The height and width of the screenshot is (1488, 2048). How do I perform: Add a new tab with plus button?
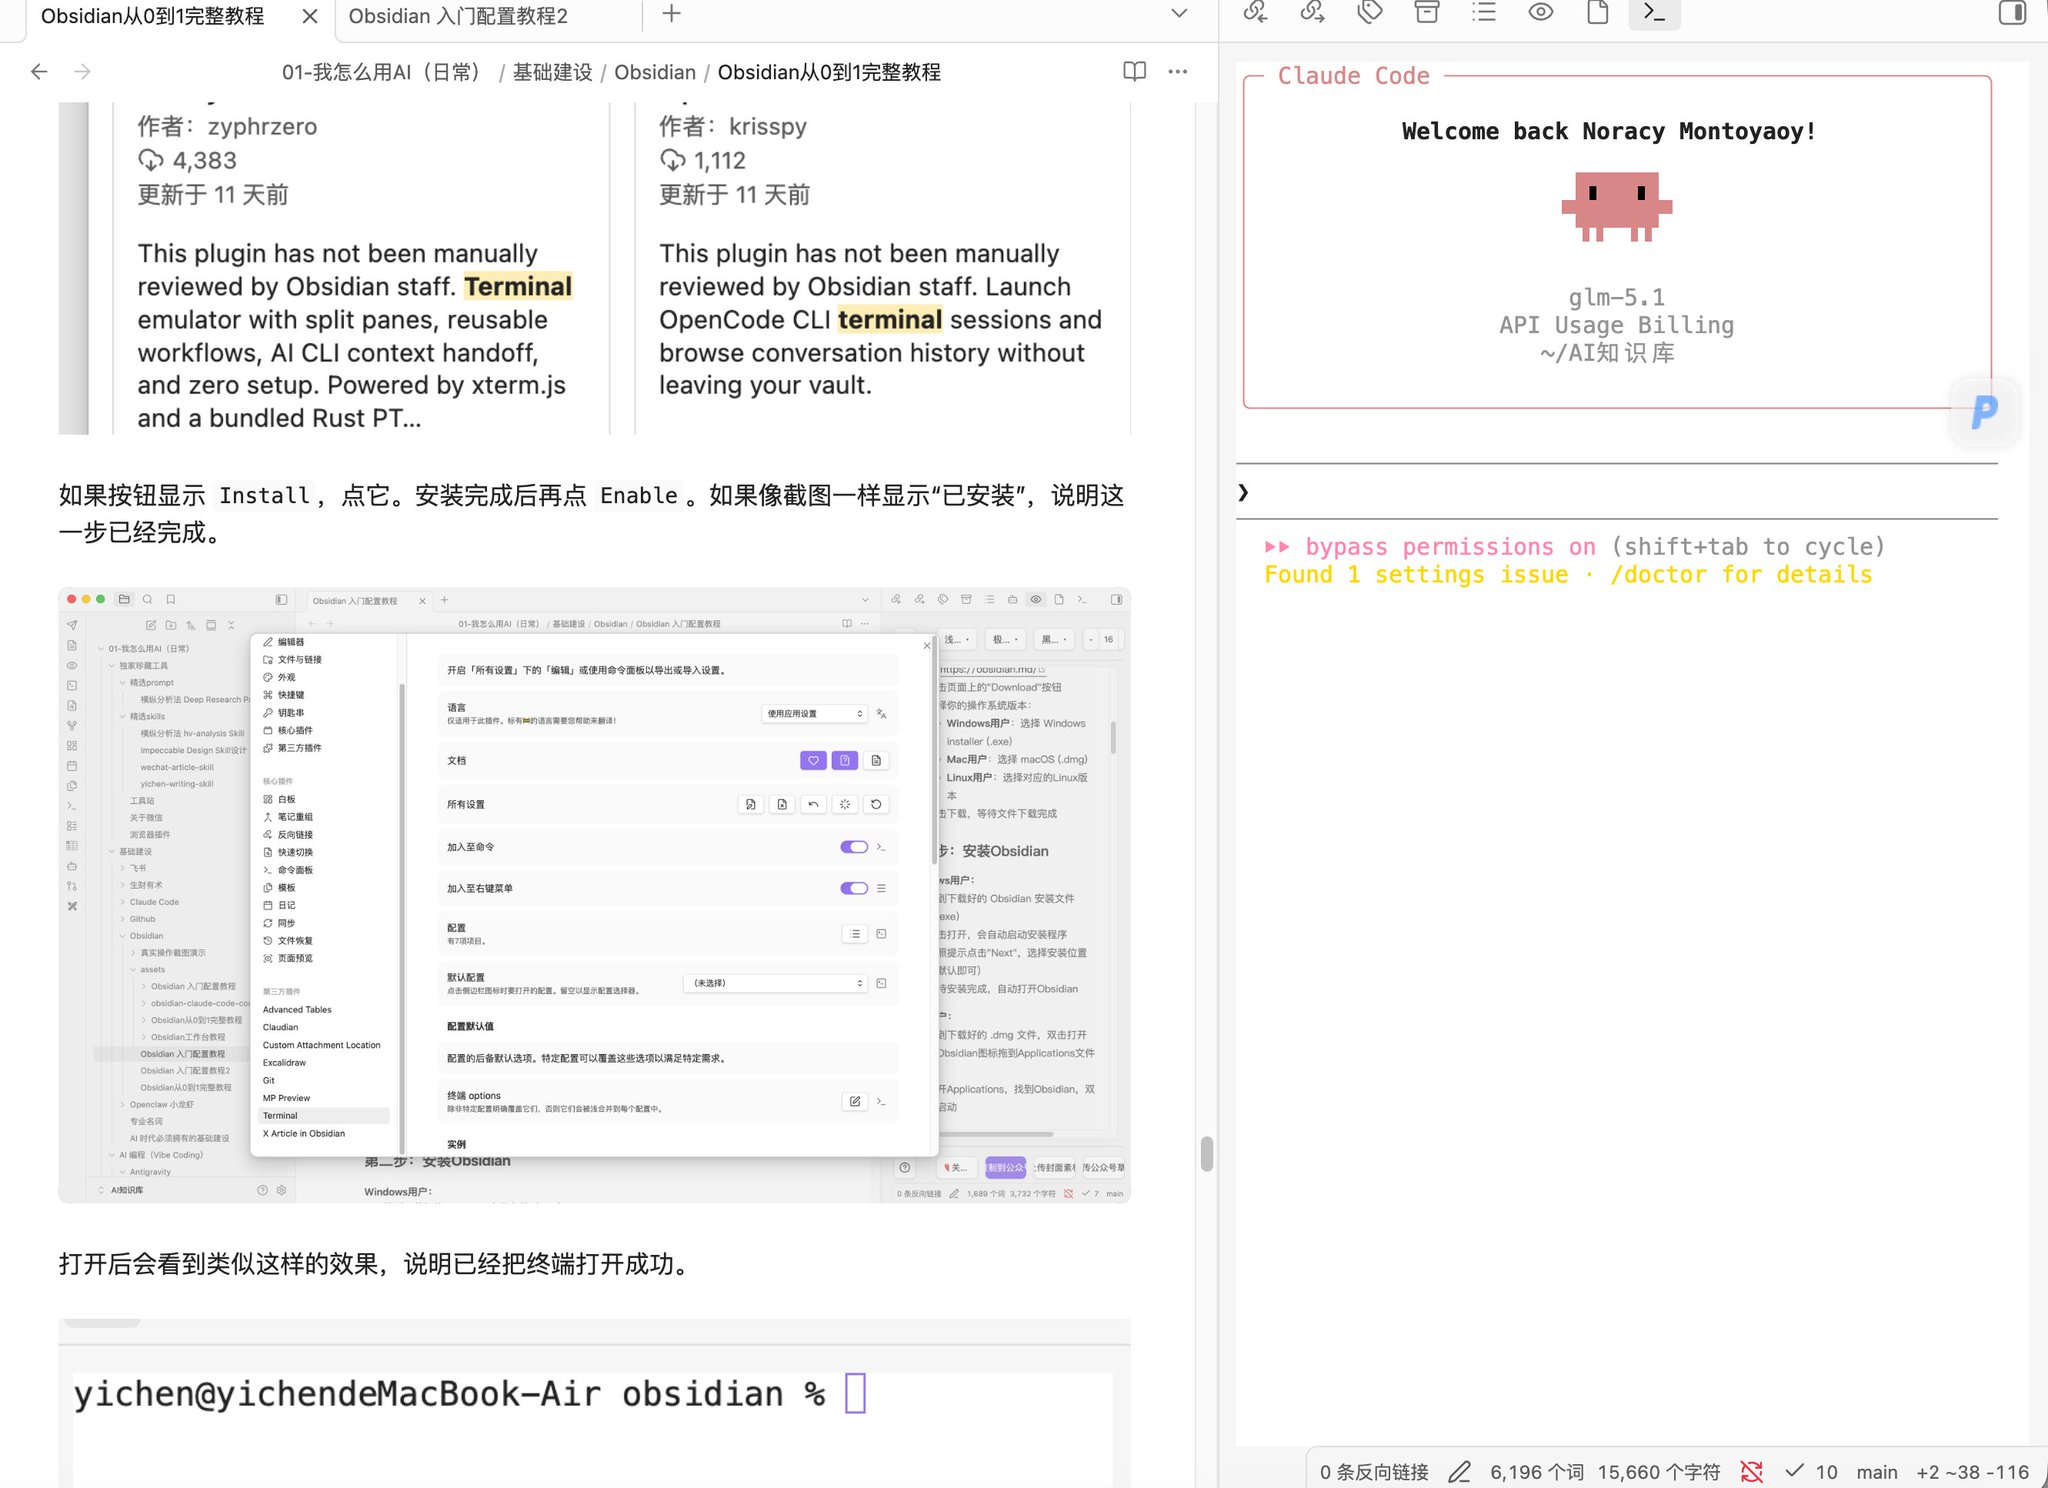click(x=671, y=14)
